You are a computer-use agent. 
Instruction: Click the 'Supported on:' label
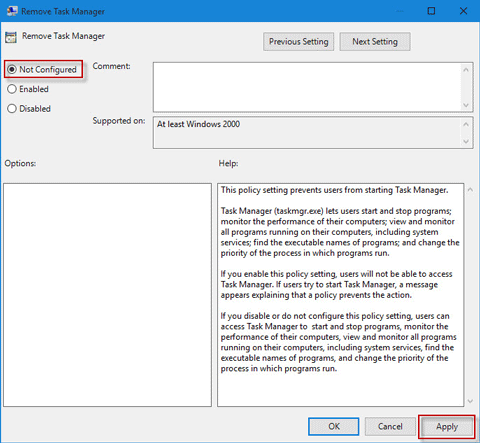coord(119,121)
